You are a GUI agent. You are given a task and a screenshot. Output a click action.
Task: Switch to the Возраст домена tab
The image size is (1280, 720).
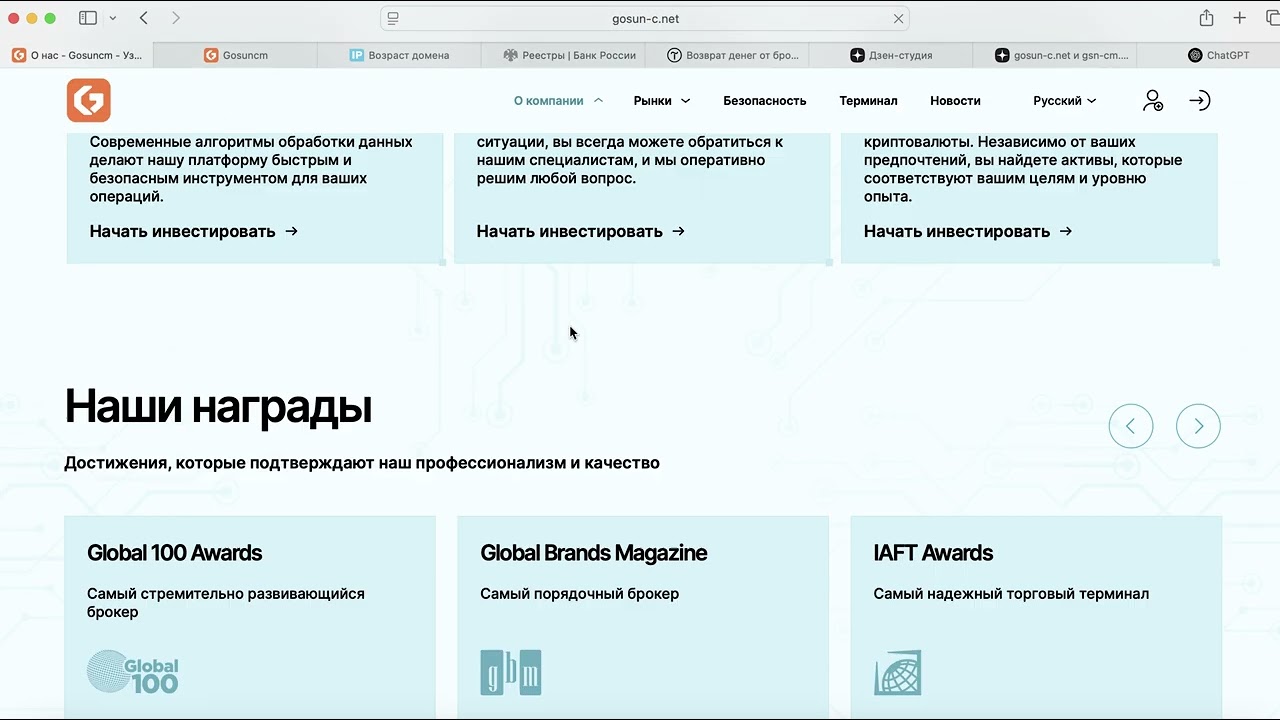[399, 55]
